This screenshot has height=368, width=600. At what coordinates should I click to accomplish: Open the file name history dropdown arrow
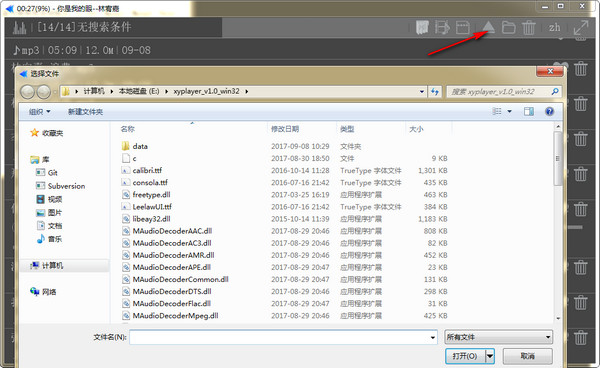point(432,337)
